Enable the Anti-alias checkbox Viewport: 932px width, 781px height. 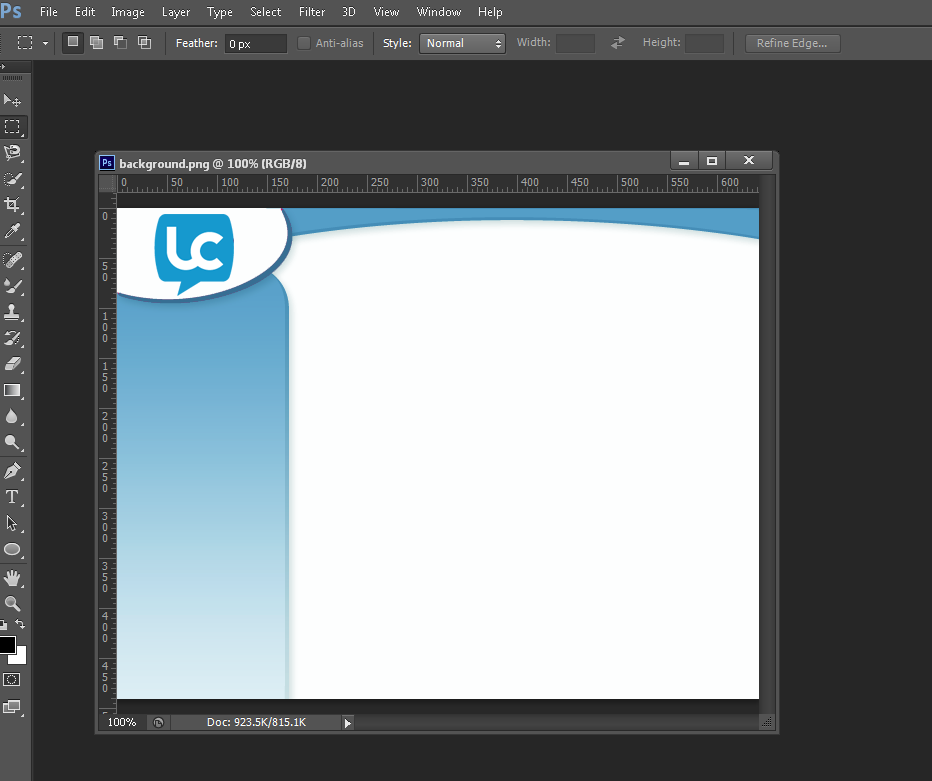304,43
